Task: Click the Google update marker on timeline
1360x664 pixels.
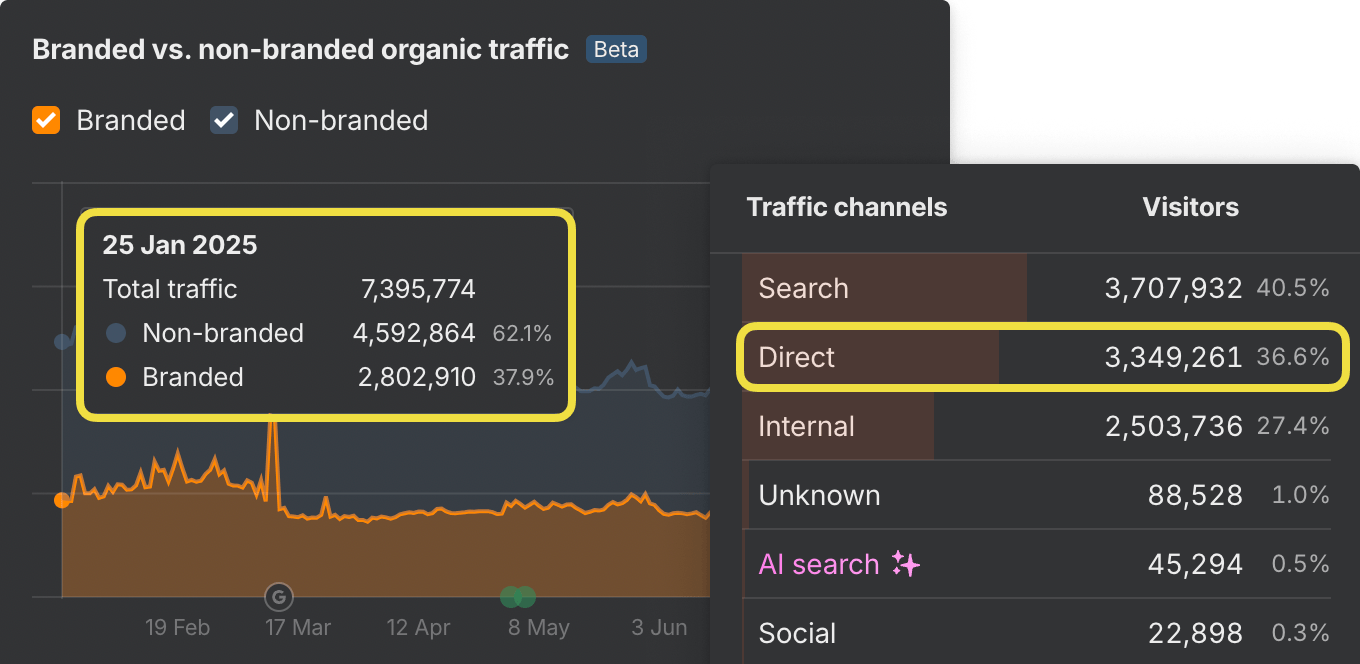Action: [x=278, y=598]
